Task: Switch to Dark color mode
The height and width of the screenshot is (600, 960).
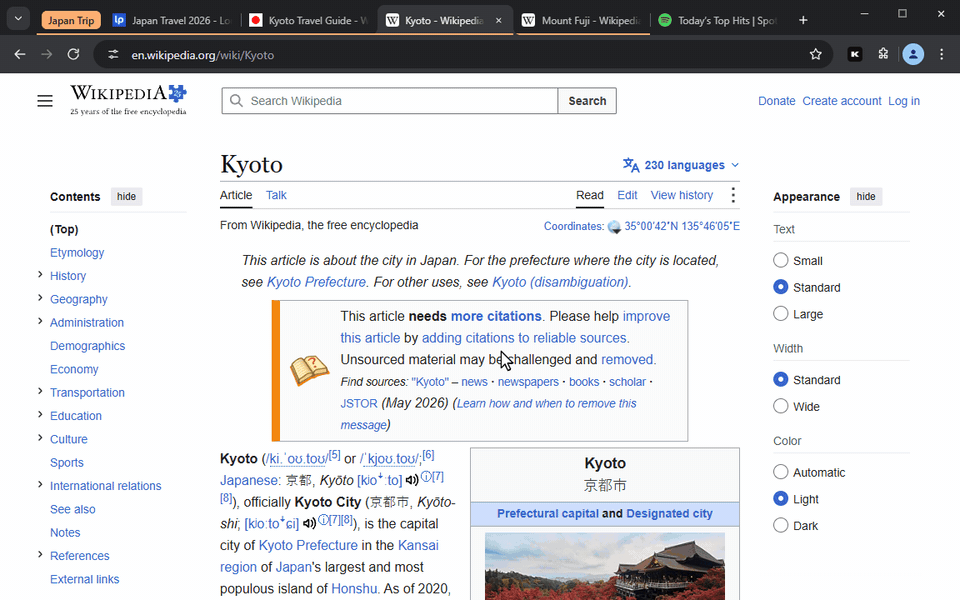Action: coord(781,525)
